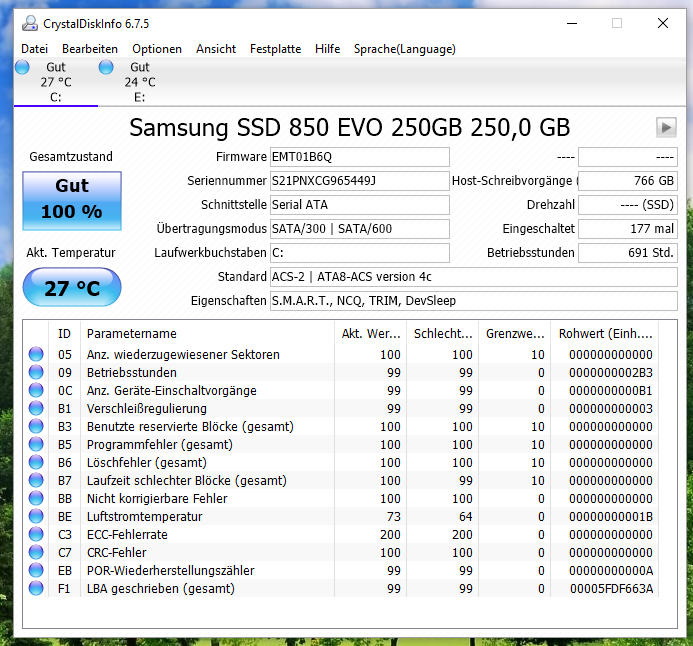The image size is (693, 646).
Task: Click the Eingeschaltet 177 mal value
Action: 628,228
